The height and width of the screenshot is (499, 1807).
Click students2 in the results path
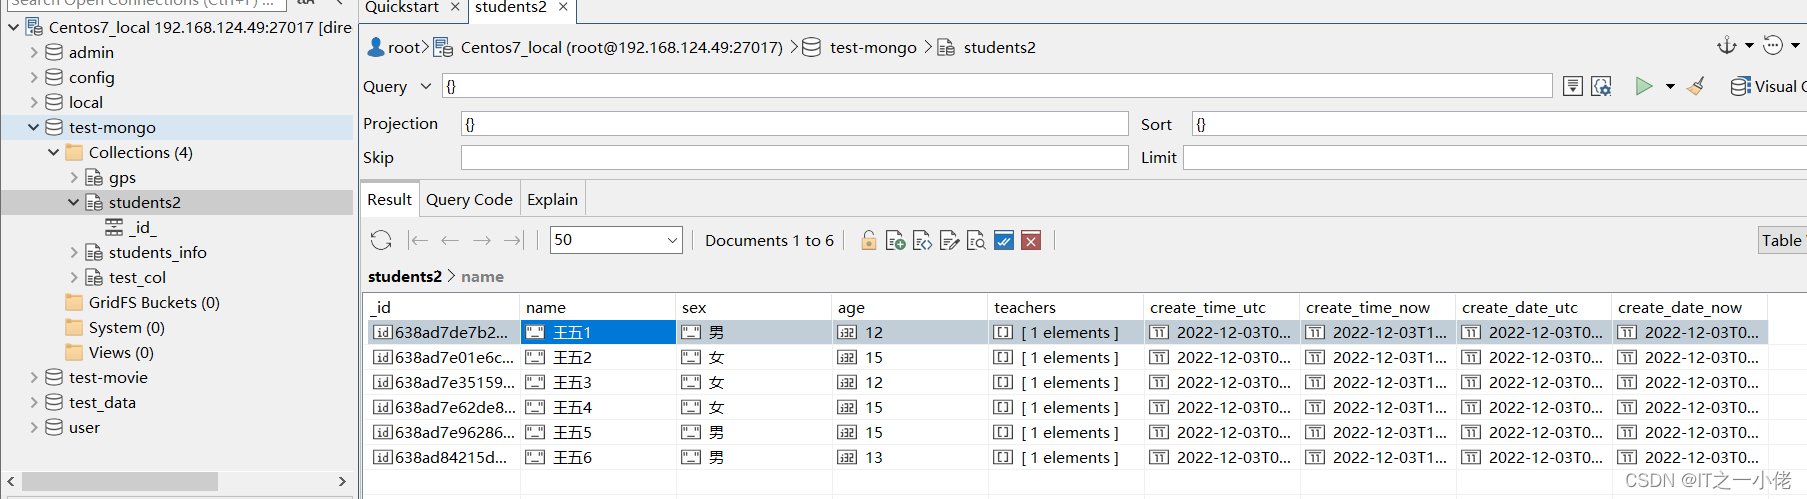(x=405, y=276)
